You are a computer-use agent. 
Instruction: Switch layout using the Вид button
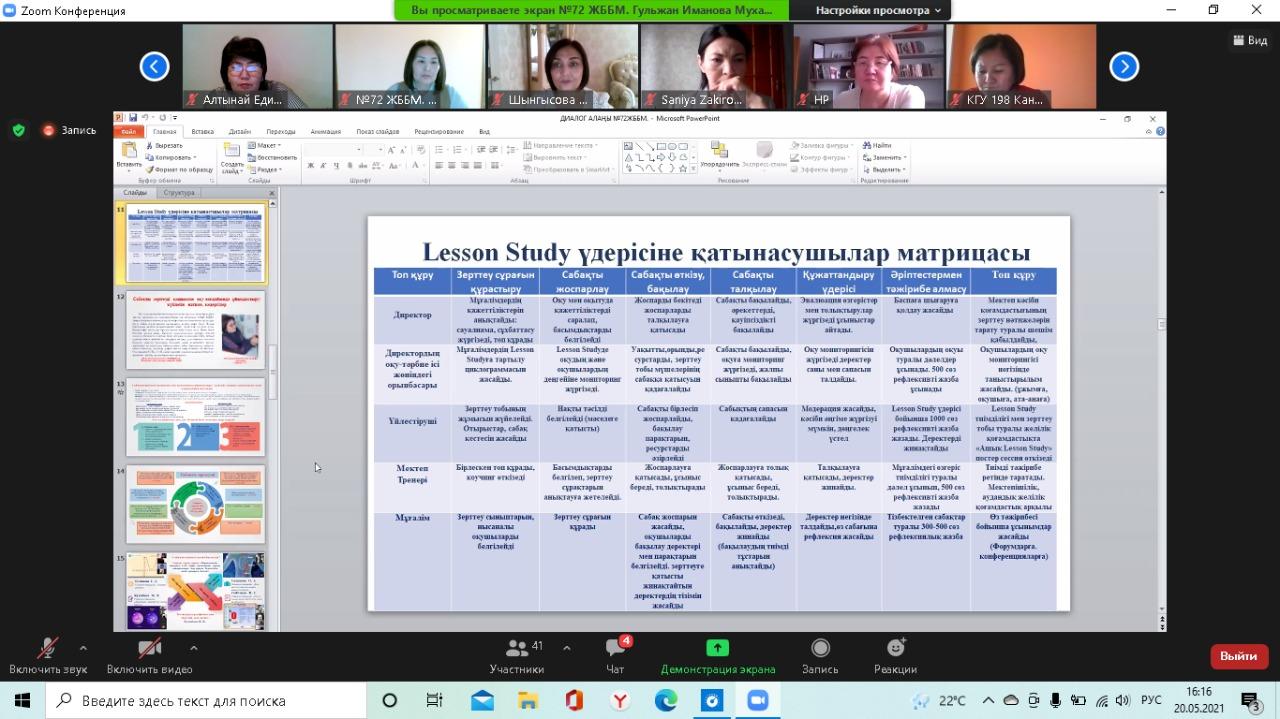(x=1250, y=40)
